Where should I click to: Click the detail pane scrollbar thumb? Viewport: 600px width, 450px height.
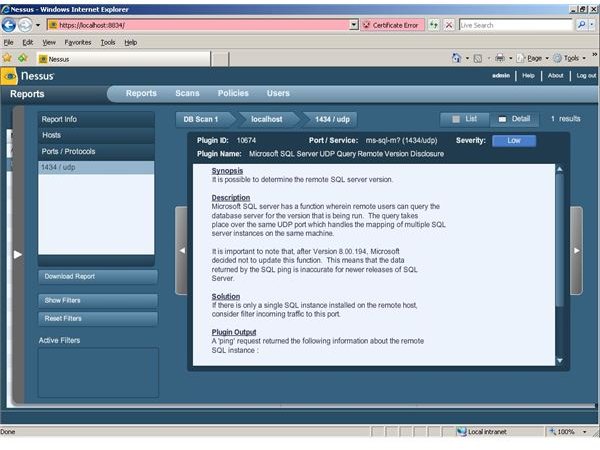click(x=559, y=240)
